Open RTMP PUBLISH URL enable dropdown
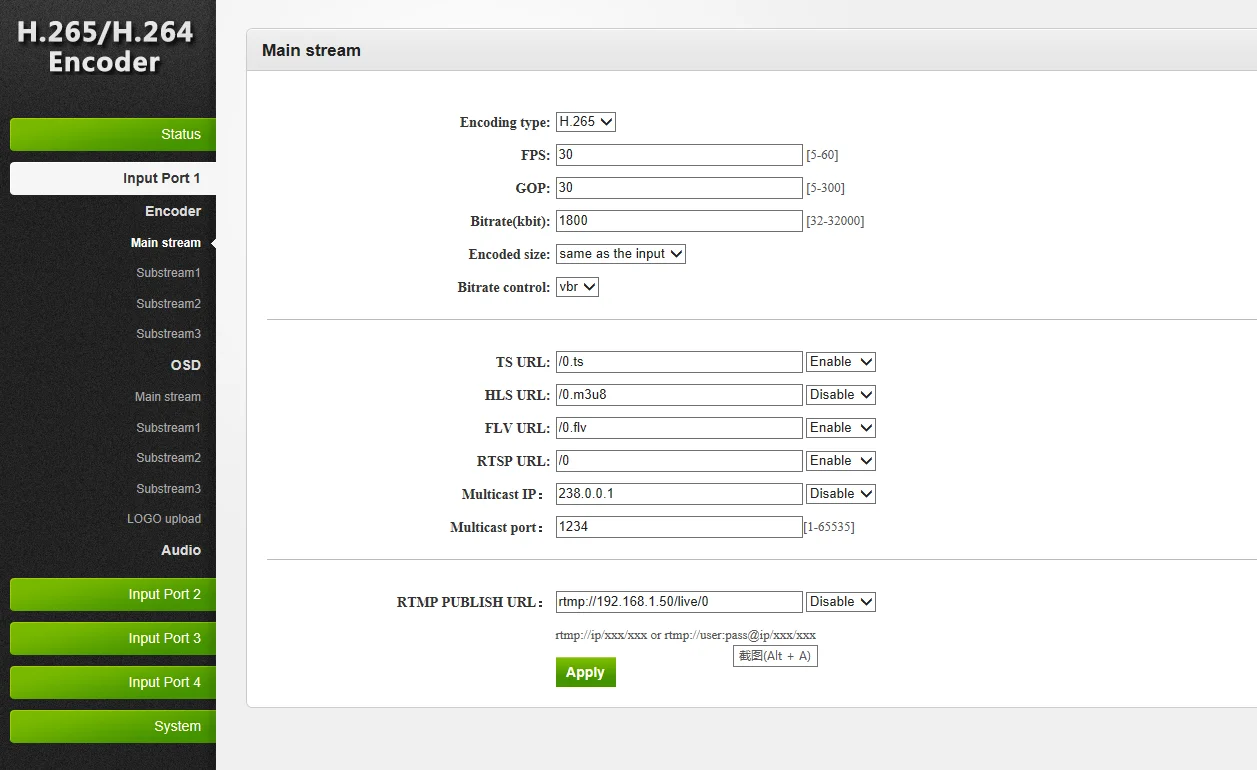Viewport: 1257px width, 770px height. (841, 602)
